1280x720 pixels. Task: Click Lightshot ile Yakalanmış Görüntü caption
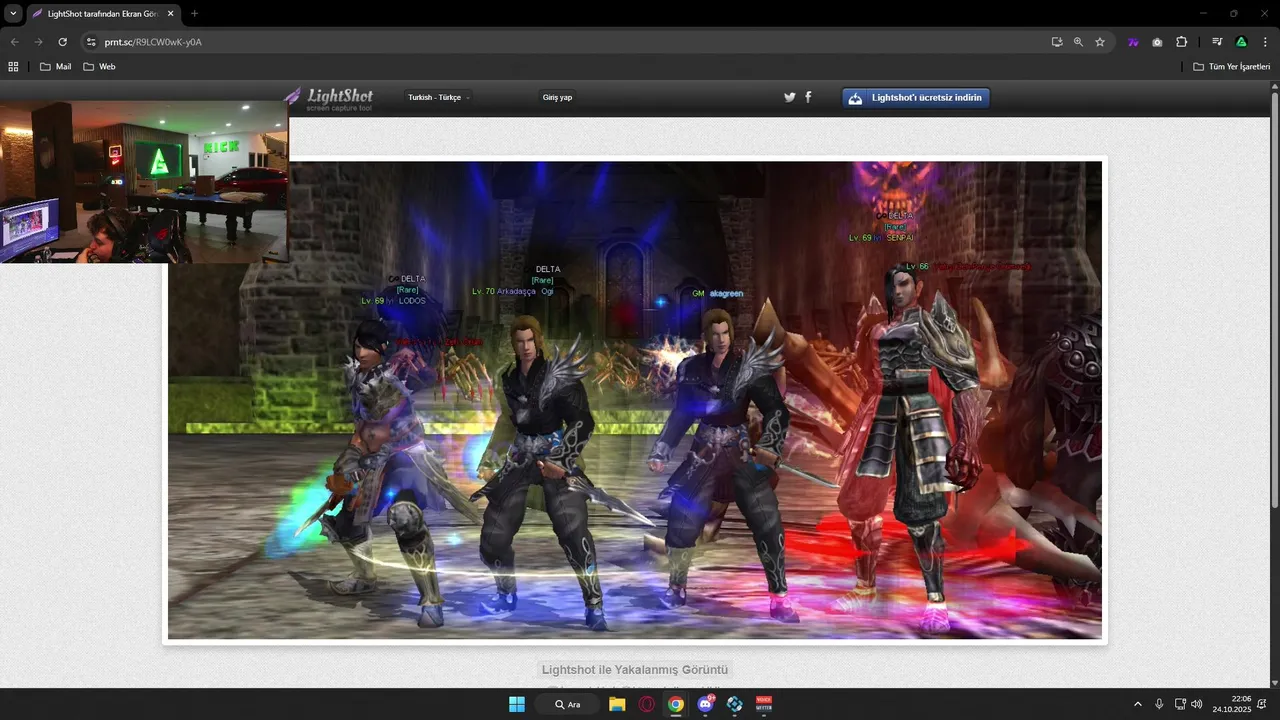click(x=635, y=669)
